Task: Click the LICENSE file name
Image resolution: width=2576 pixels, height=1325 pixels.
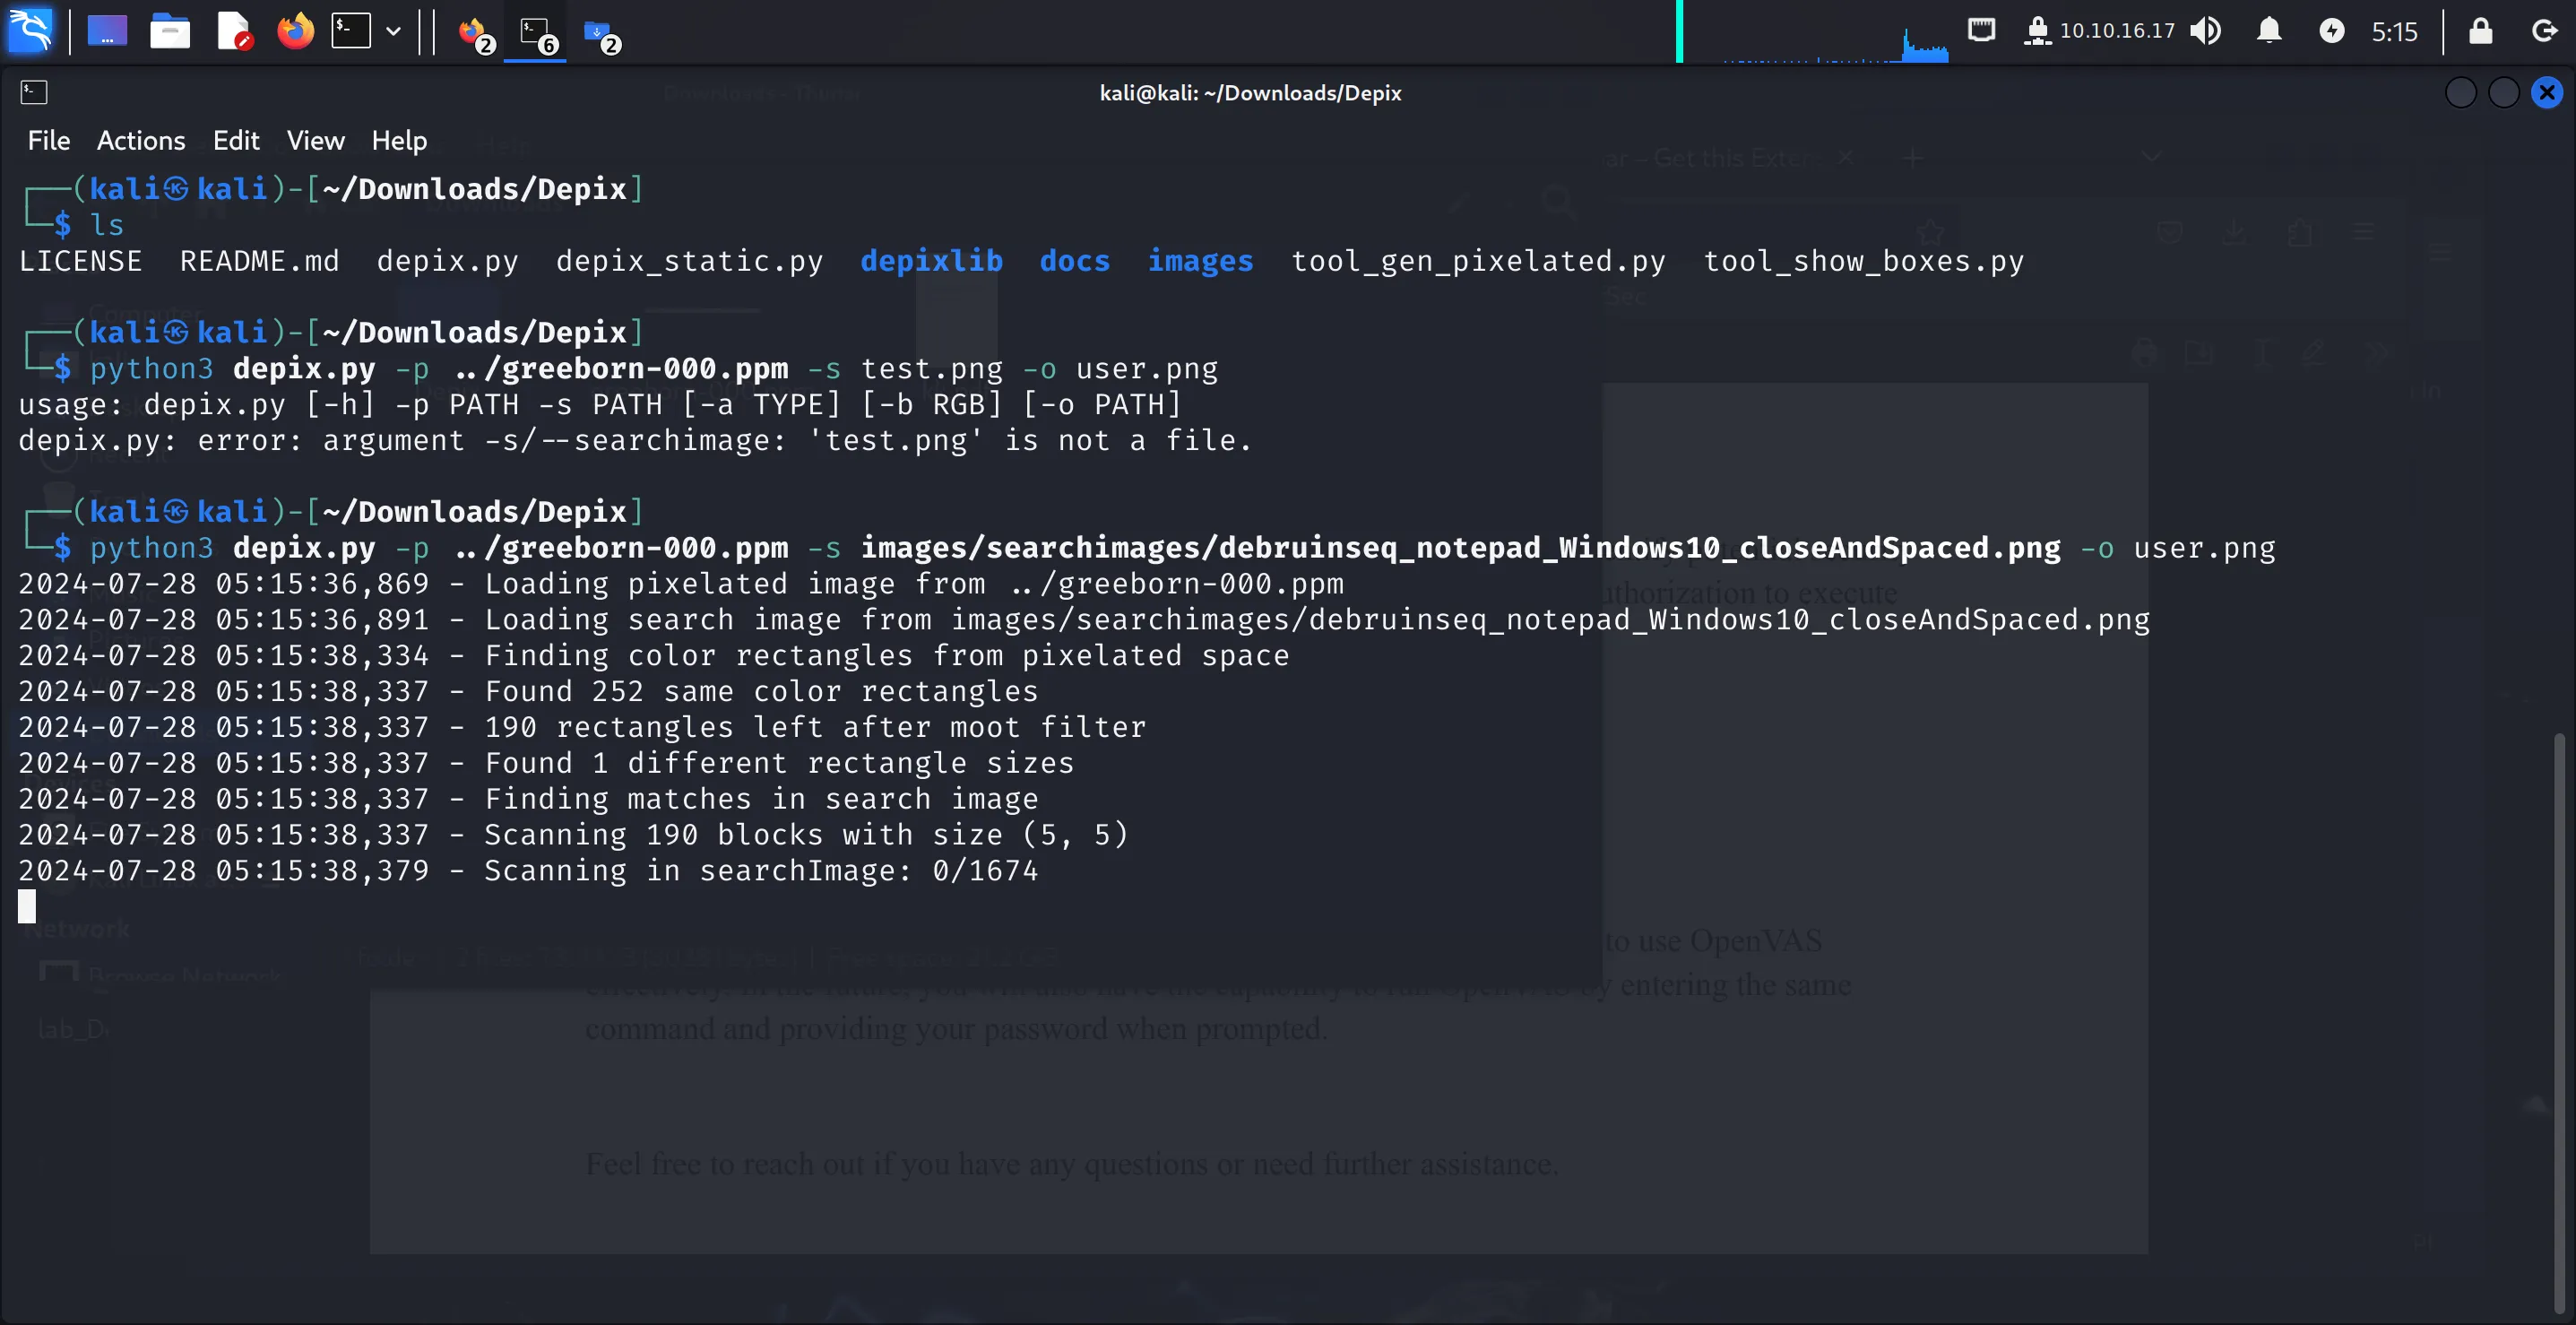Action: (80, 261)
